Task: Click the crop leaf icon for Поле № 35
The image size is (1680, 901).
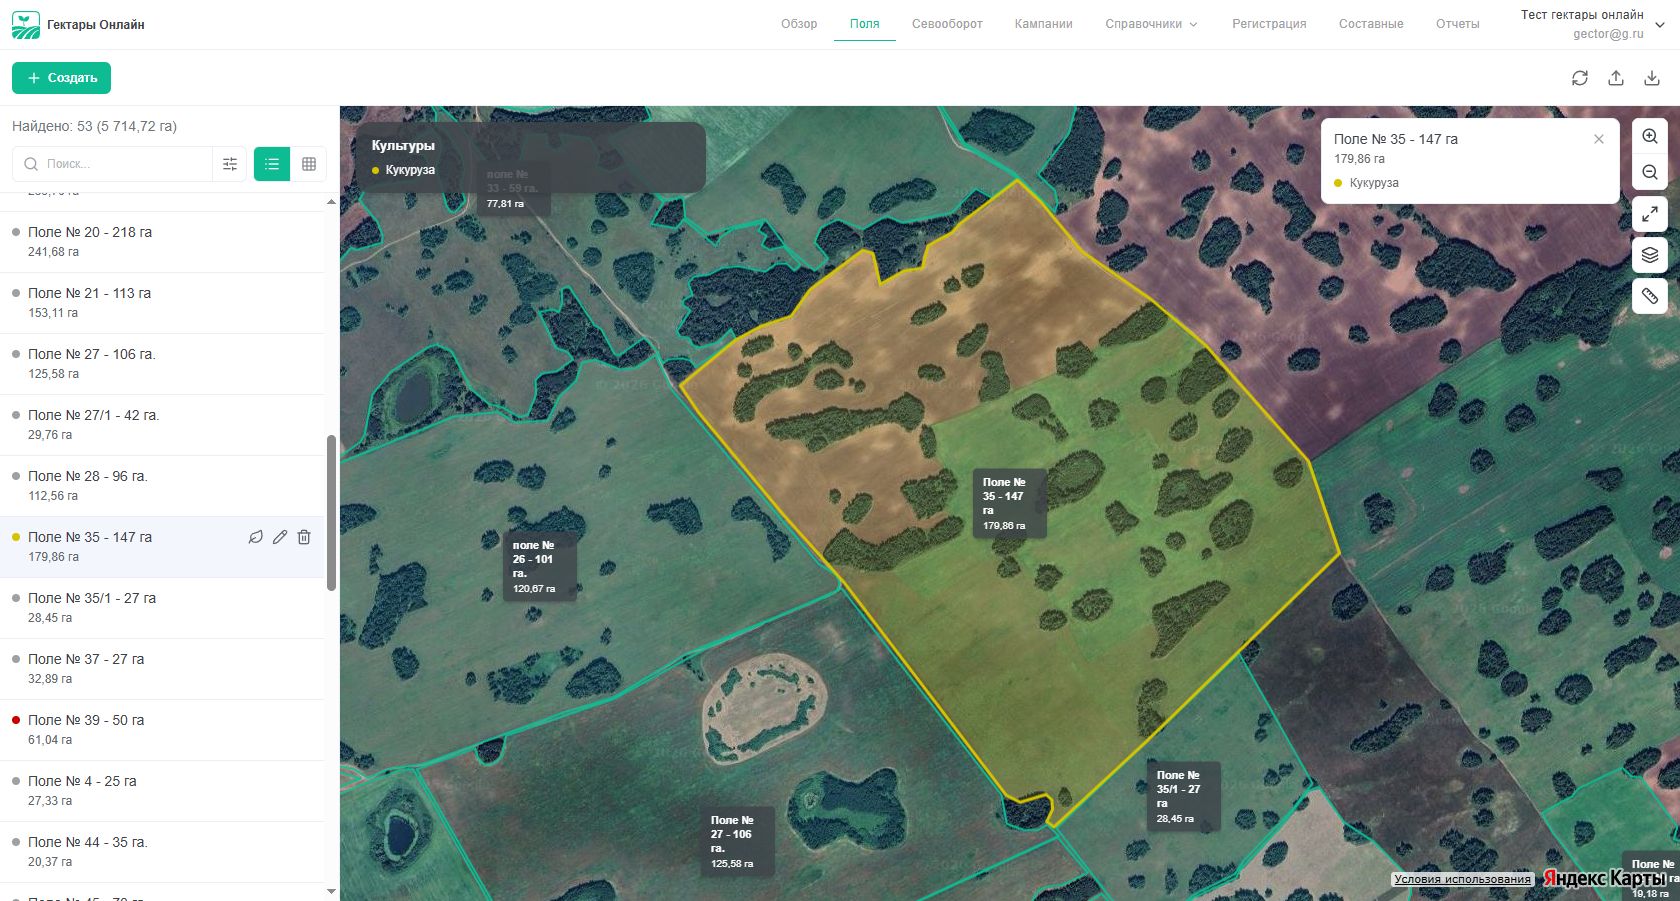Action: [256, 537]
